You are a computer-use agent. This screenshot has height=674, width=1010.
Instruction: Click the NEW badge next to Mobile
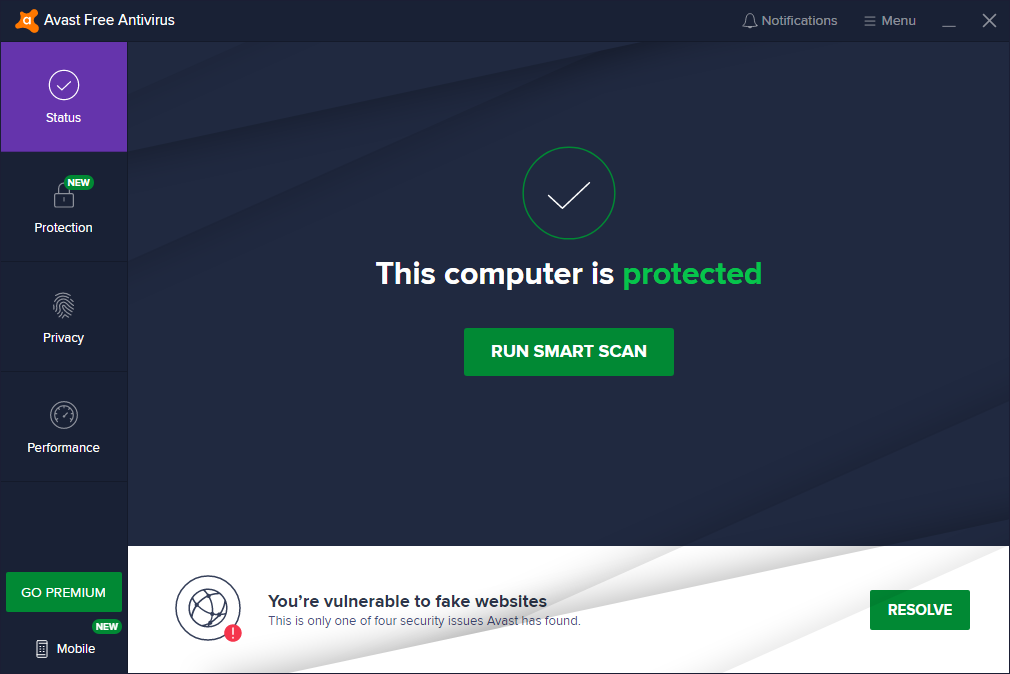click(106, 626)
